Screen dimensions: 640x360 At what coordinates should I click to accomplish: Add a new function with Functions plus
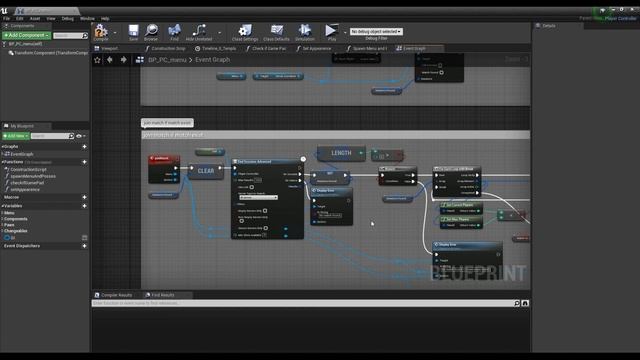pyautogui.click(x=84, y=162)
